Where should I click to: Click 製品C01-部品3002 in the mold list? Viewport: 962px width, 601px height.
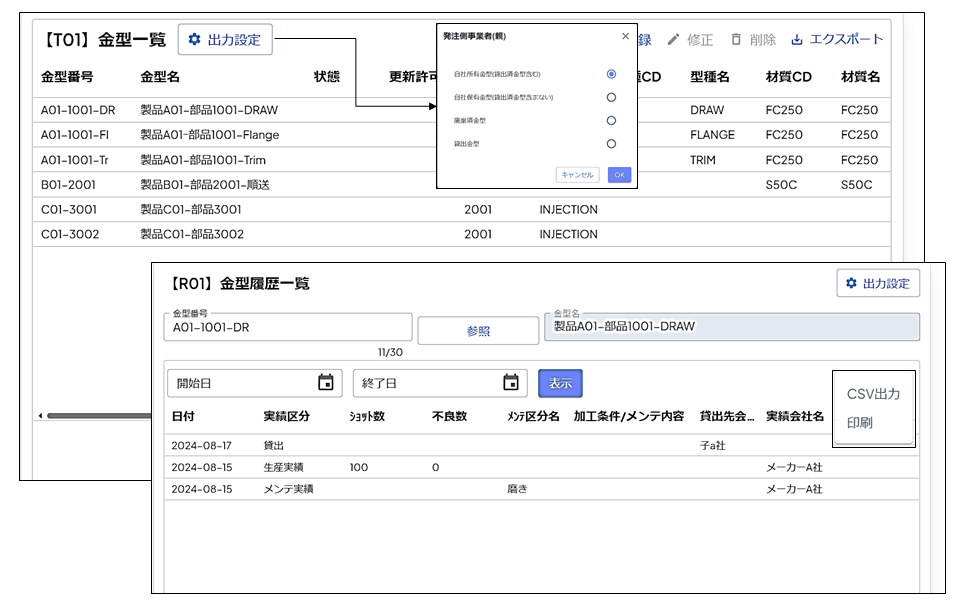point(192,234)
